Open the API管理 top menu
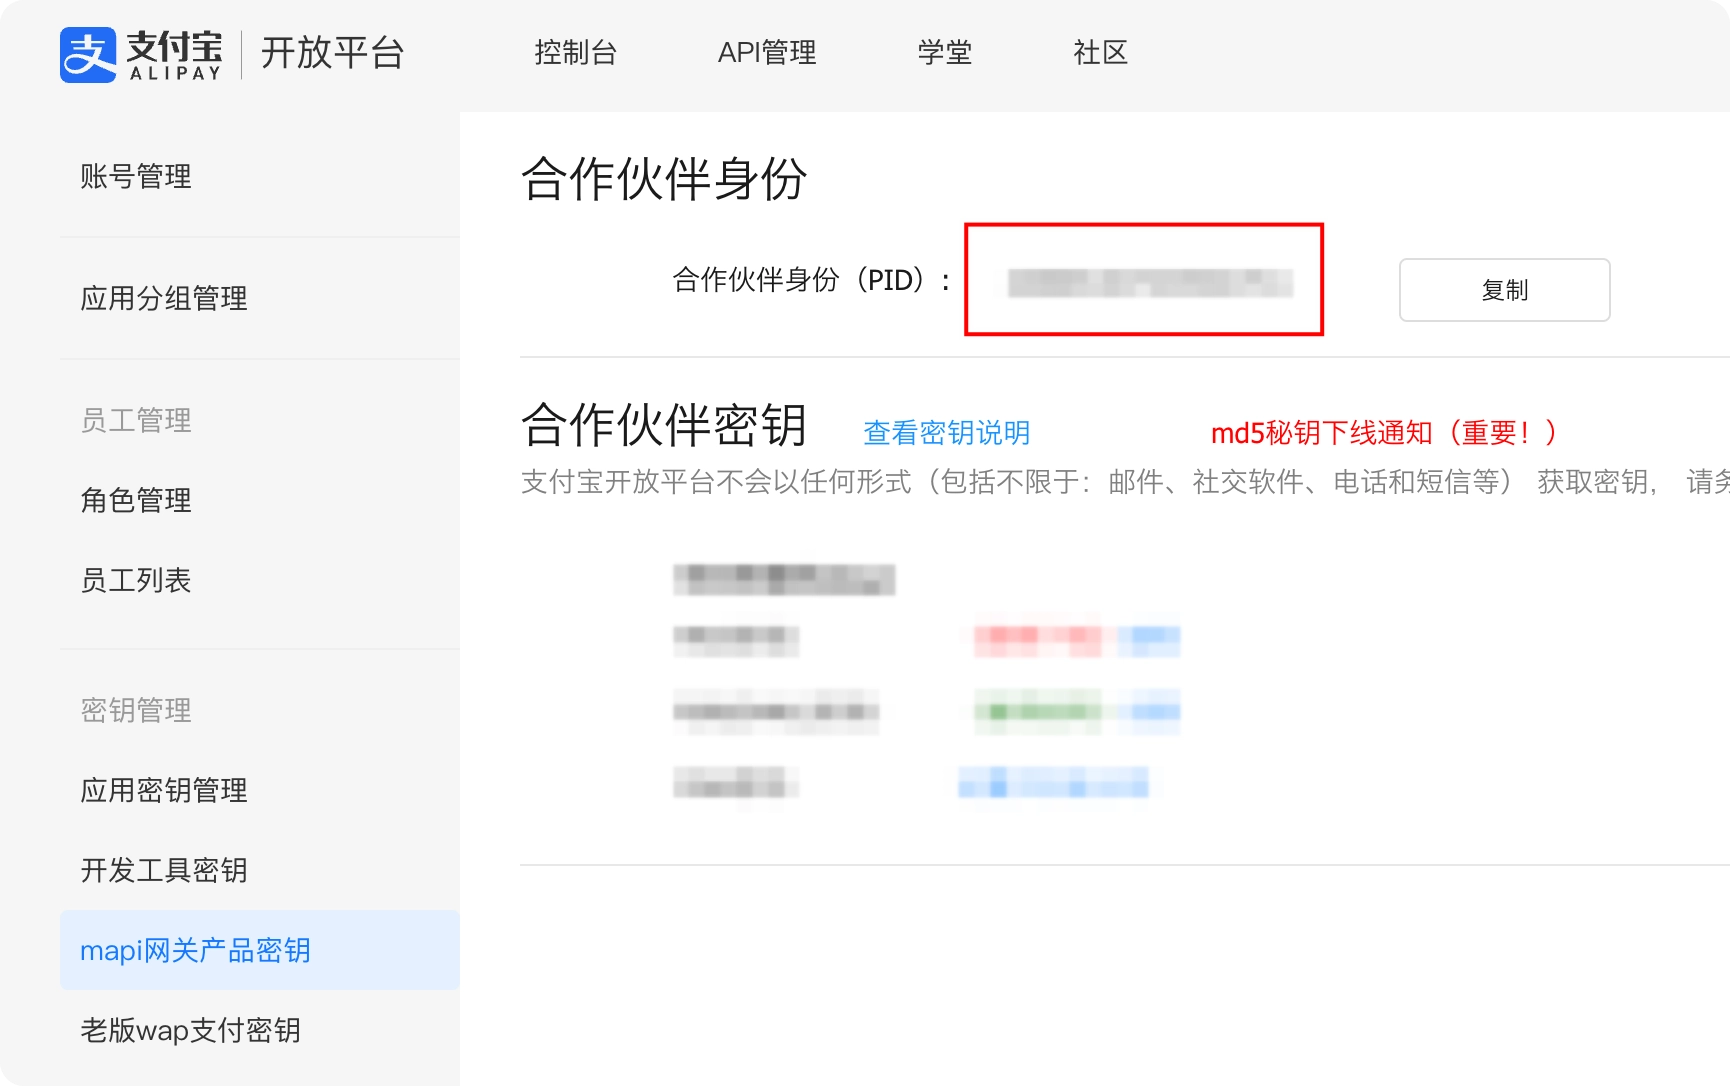The image size is (1730, 1086). (767, 52)
